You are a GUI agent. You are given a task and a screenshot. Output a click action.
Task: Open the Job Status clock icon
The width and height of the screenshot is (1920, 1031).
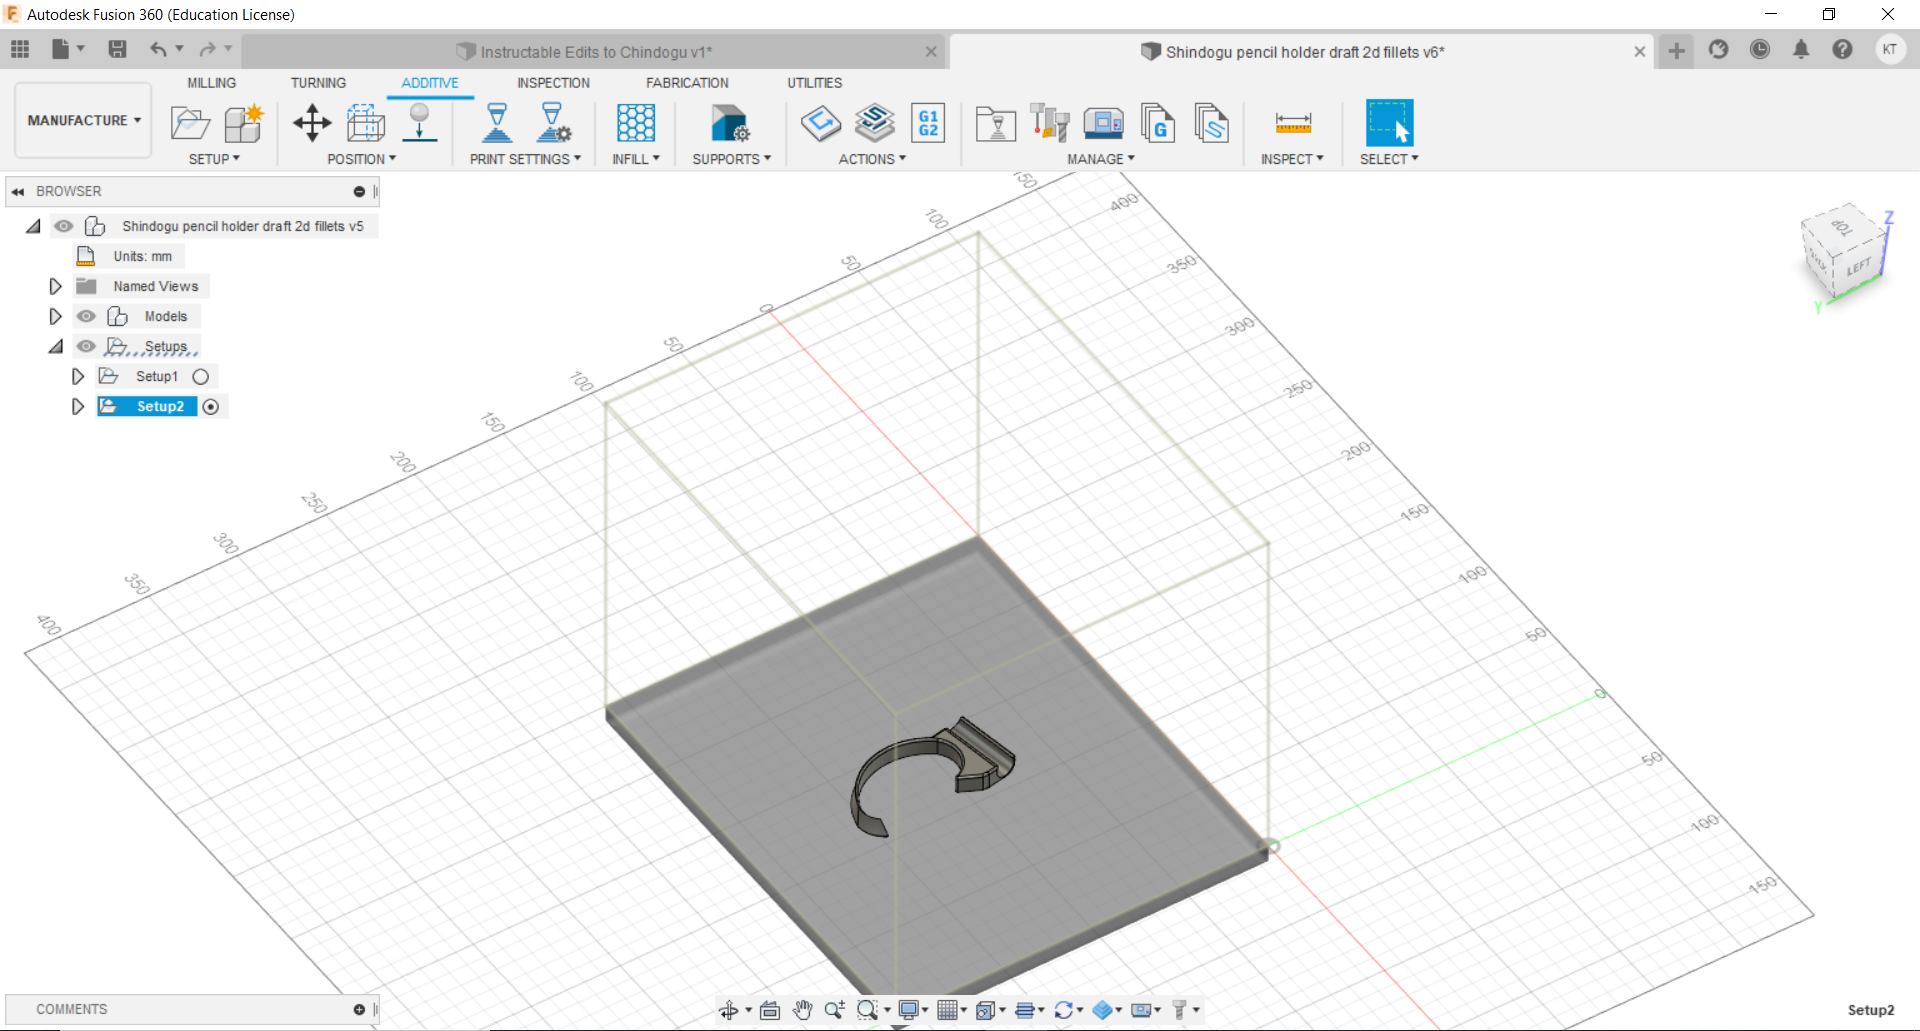1760,50
